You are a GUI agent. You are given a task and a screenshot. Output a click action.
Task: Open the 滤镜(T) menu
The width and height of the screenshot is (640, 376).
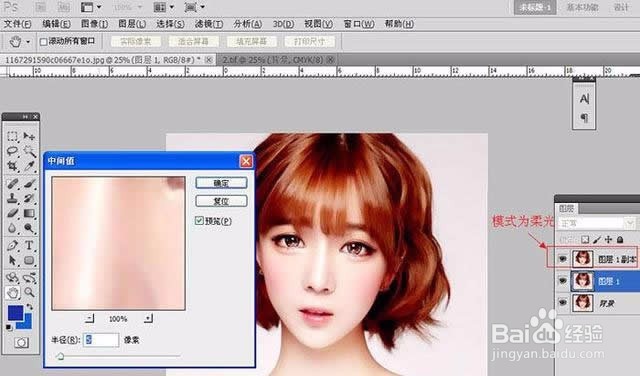[x=209, y=24]
